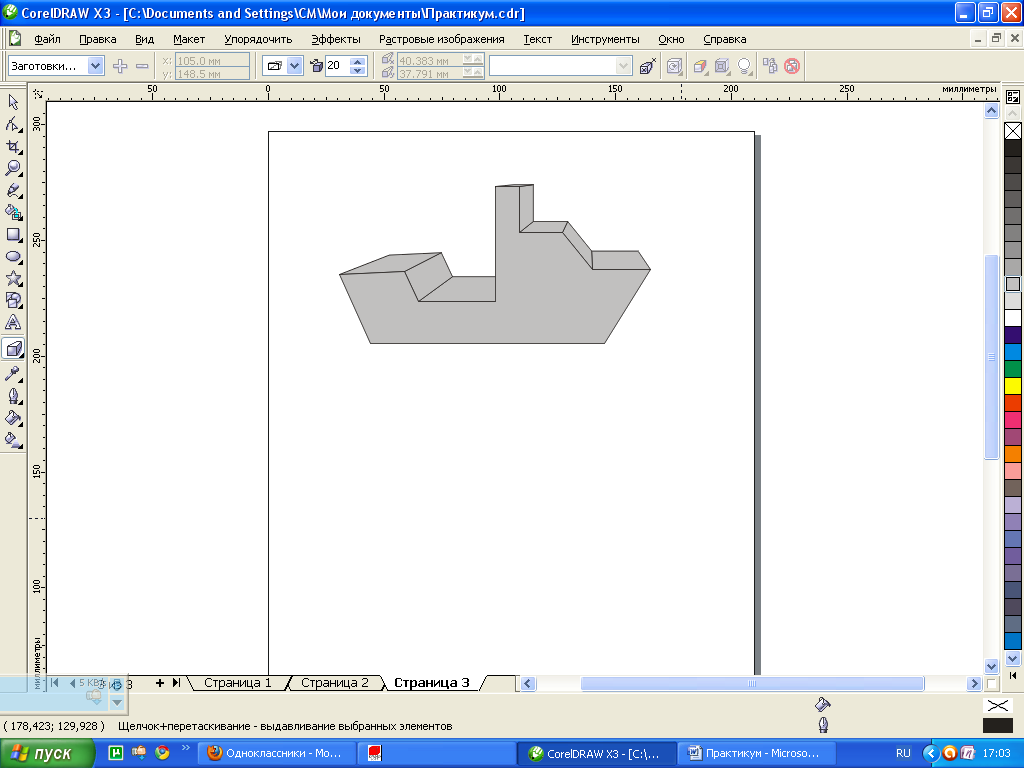Open the Окно menu

point(671,39)
